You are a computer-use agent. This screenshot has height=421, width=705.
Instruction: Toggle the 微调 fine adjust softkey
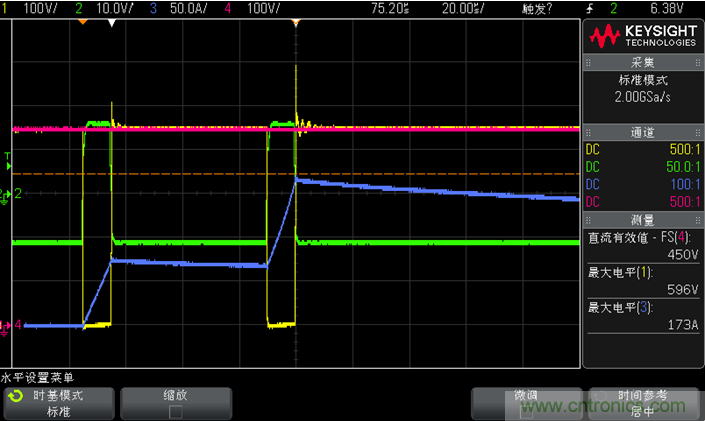pos(526,402)
